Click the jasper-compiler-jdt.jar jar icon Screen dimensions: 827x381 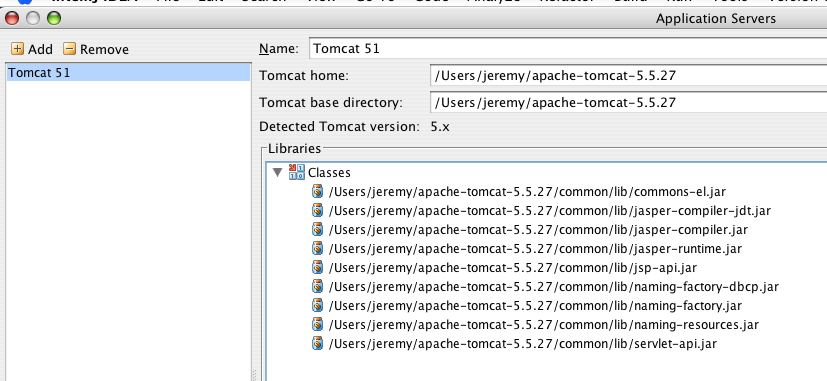point(317,210)
